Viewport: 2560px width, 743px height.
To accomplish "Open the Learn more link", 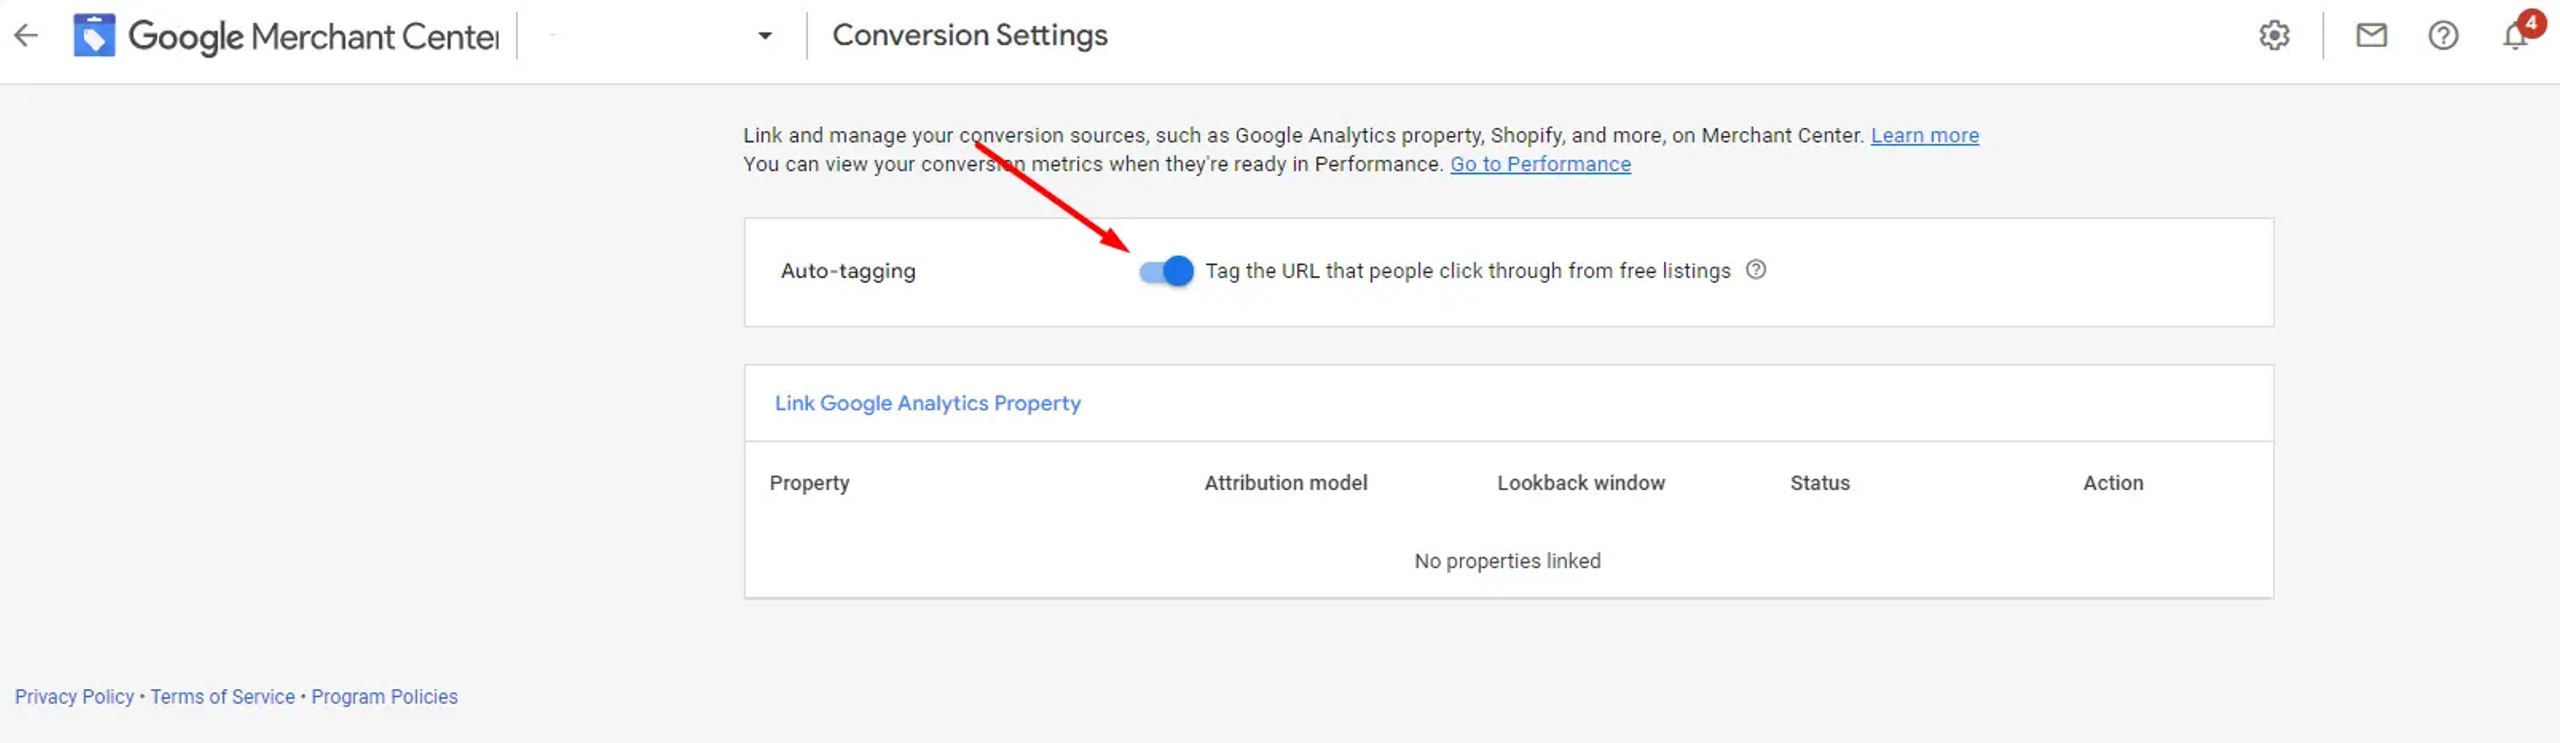I will coord(1924,135).
